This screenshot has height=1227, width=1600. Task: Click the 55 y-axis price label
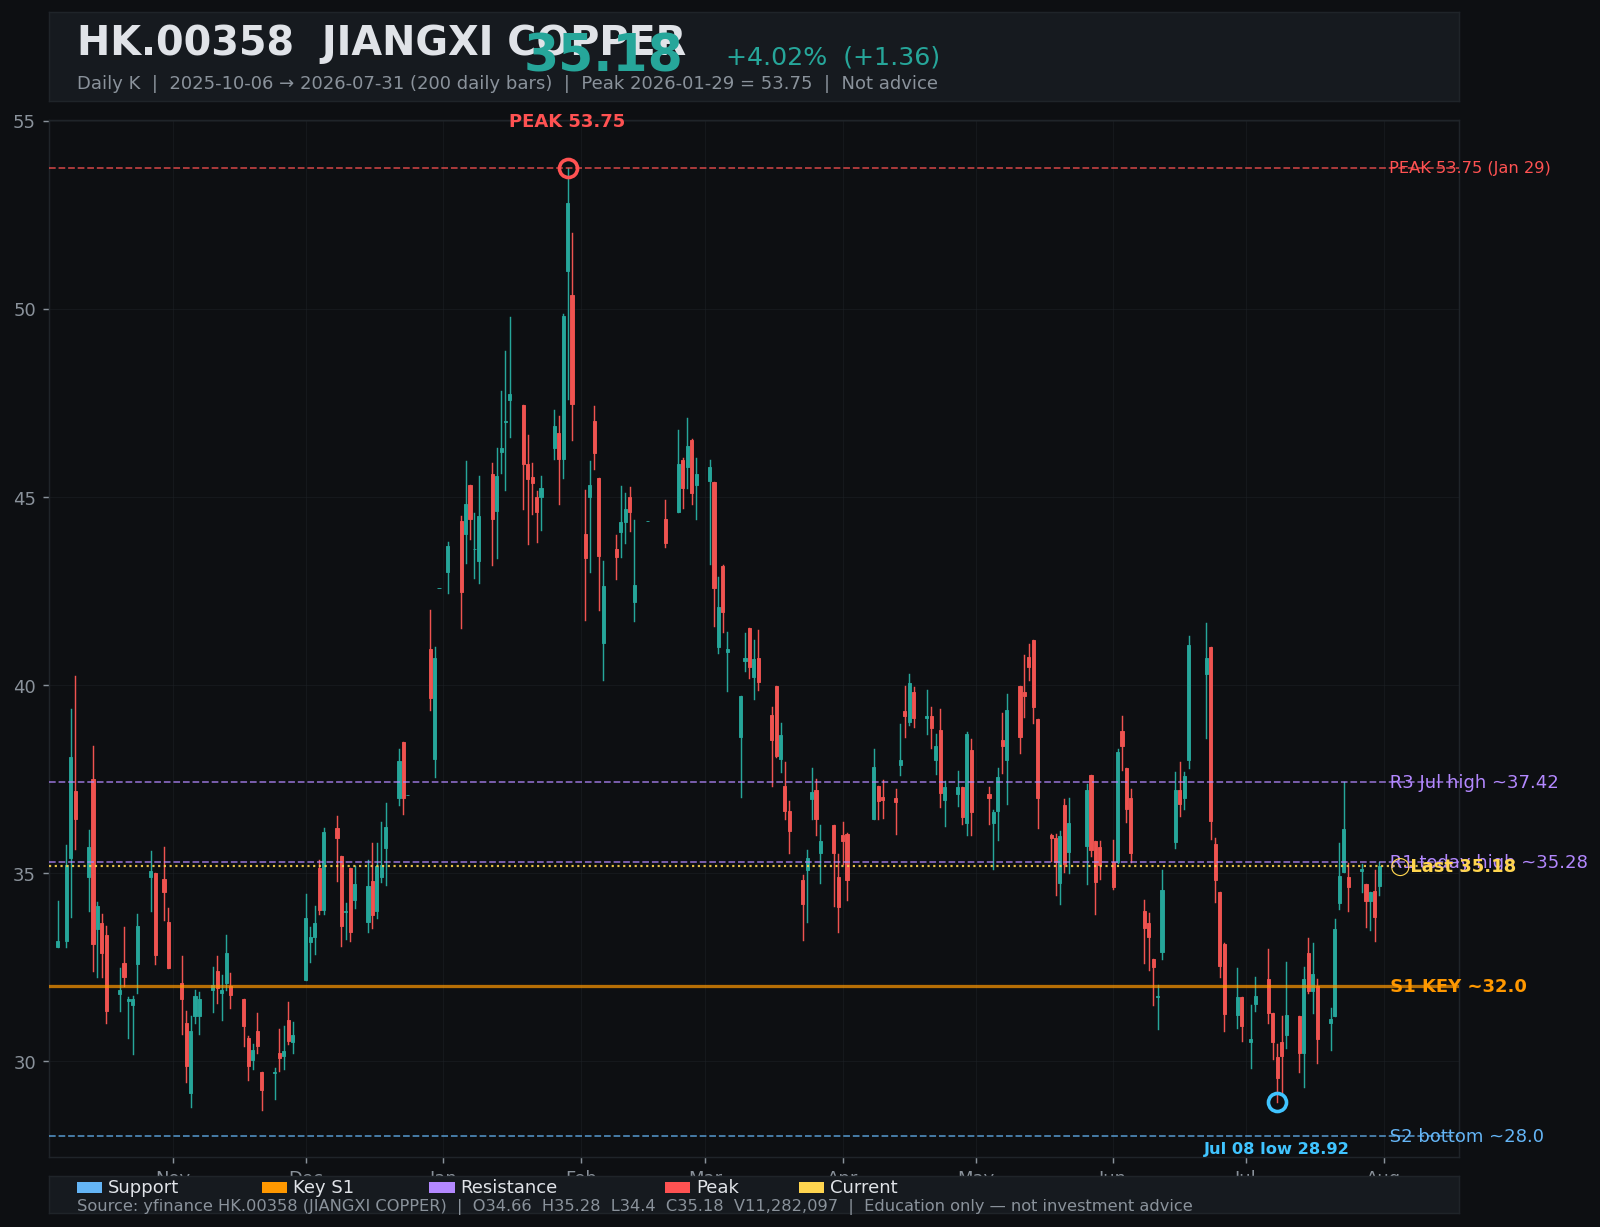tap(24, 121)
